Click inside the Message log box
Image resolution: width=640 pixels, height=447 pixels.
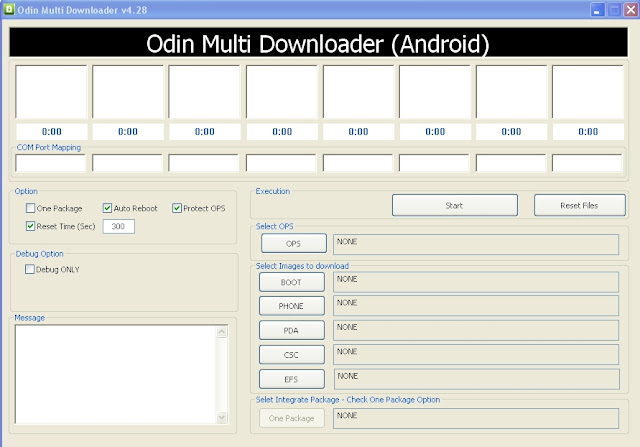pyautogui.click(x=116, y=374)
